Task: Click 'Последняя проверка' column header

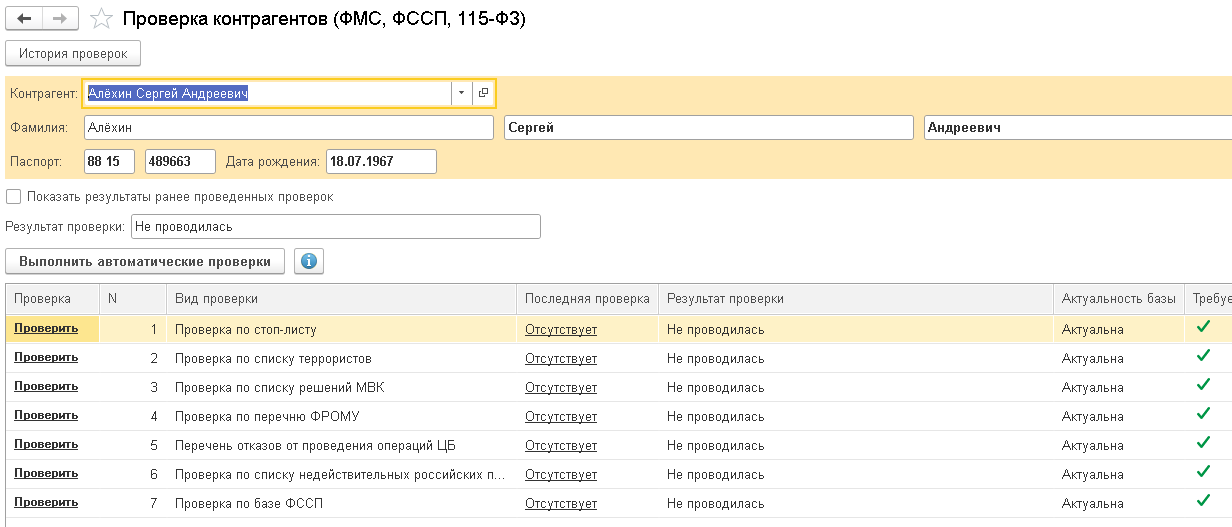Action: [587, 298]
